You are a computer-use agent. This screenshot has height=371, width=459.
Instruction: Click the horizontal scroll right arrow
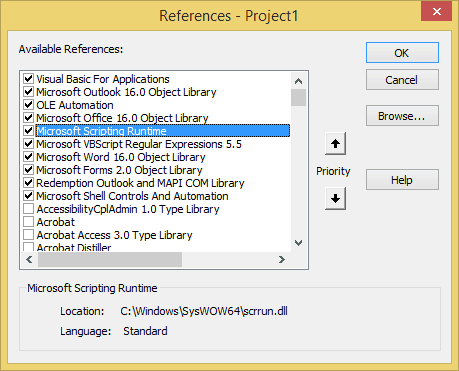click(x=282, y=259)
